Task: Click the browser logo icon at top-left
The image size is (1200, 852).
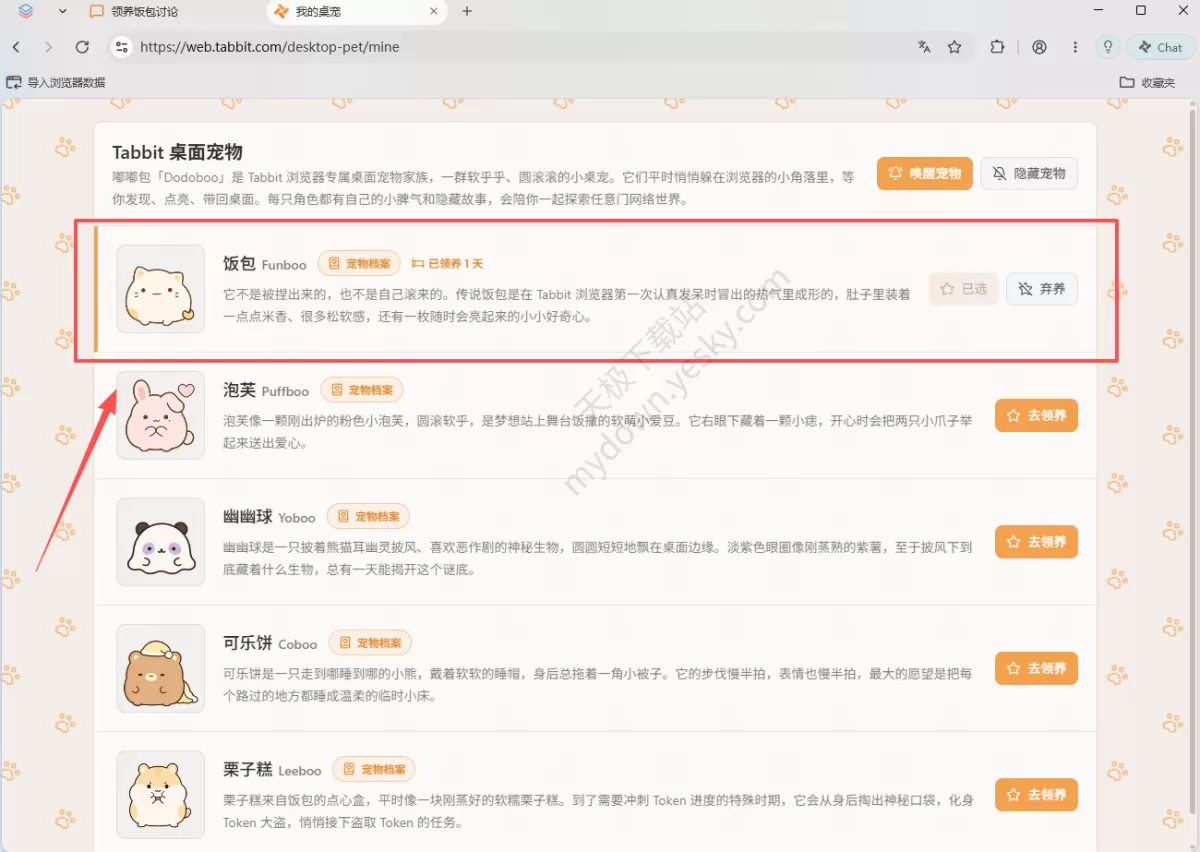Action: point(26,11)
